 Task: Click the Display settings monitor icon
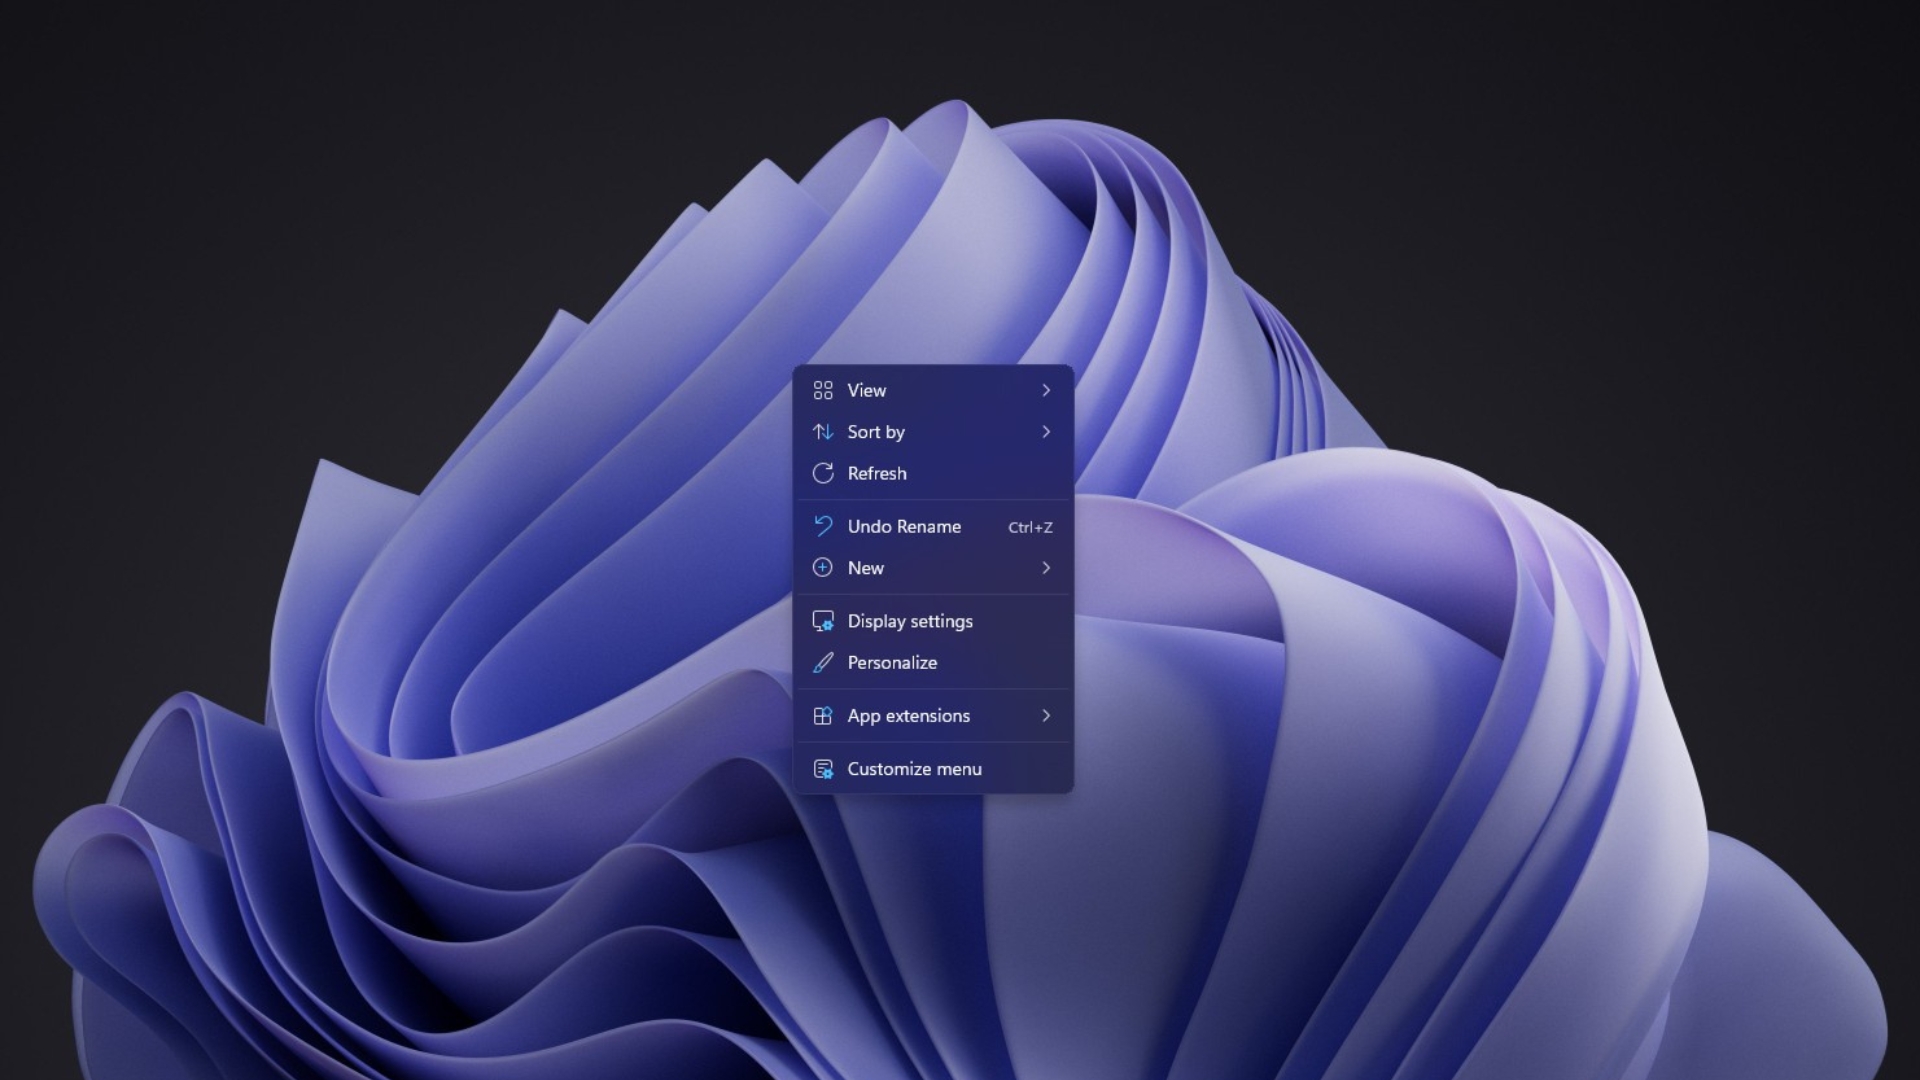(823, 621)
